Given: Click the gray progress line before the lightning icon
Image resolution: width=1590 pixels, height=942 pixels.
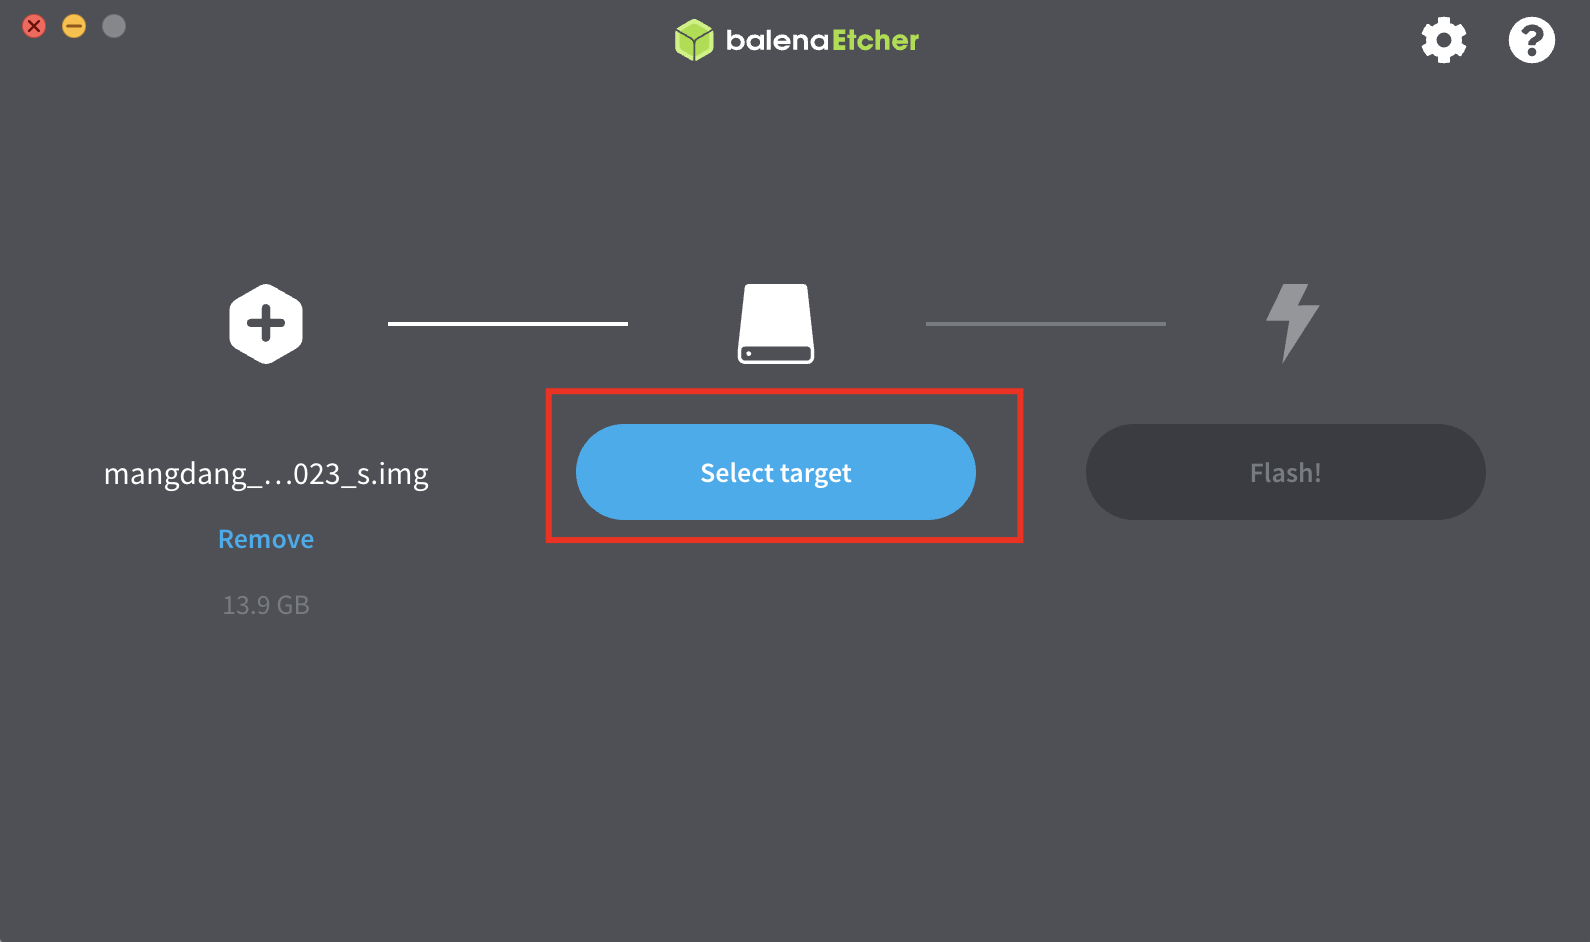Looking at the screenshot, I should [x=1046, y=324].
